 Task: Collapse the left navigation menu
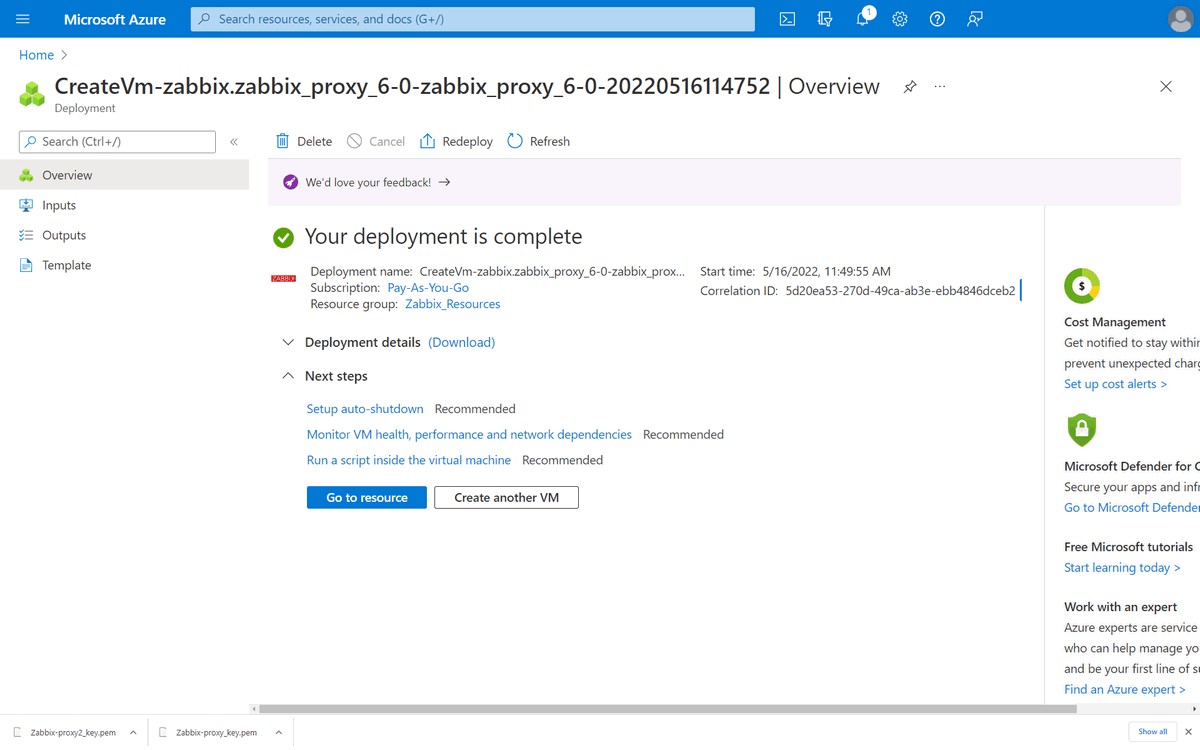(x=234, y=142)
